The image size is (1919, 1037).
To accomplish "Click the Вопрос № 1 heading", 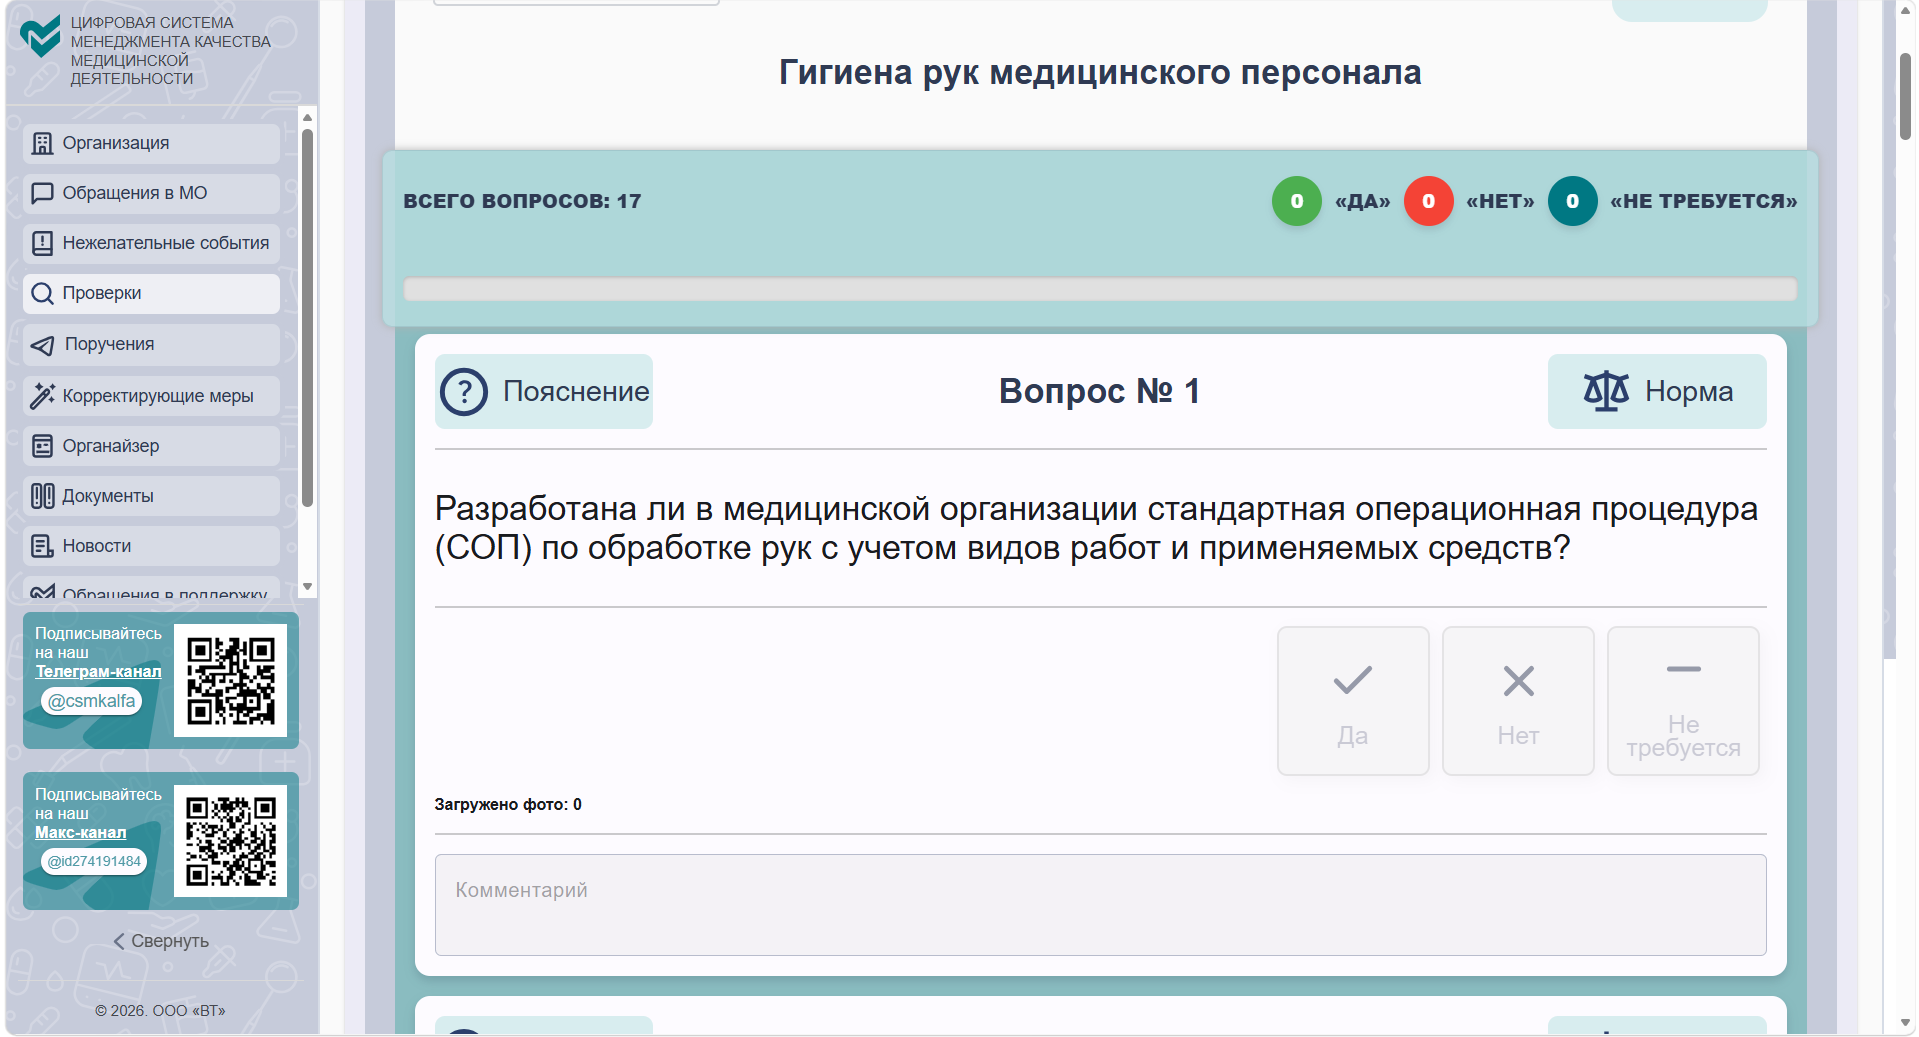I will coord(1099,391).
